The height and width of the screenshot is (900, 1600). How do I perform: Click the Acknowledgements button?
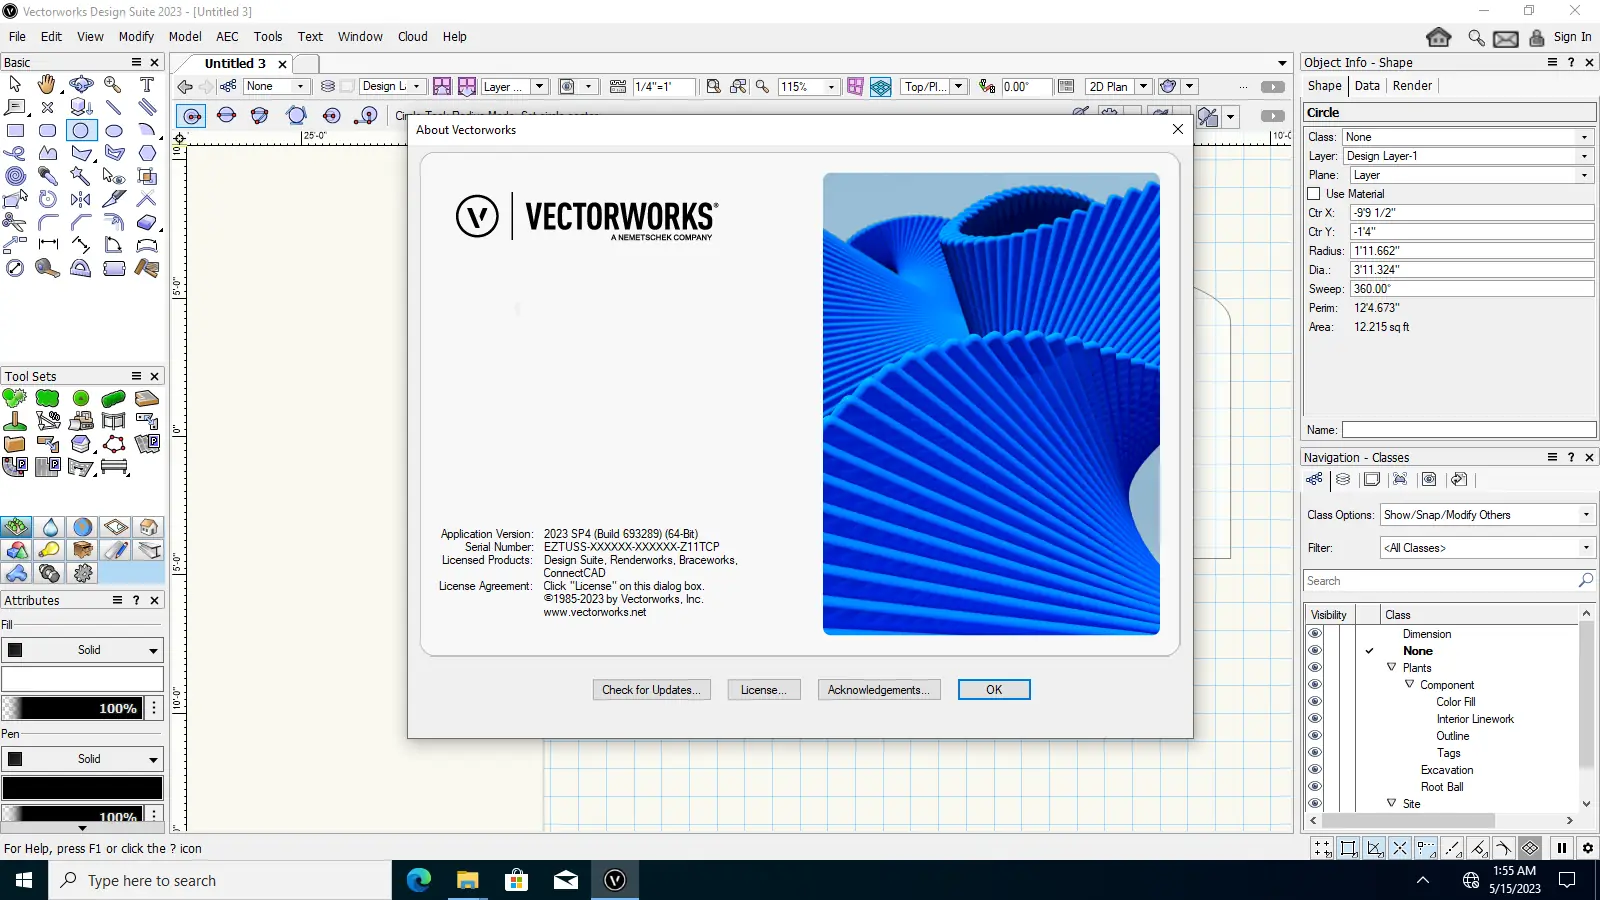(x=879, y=690)
